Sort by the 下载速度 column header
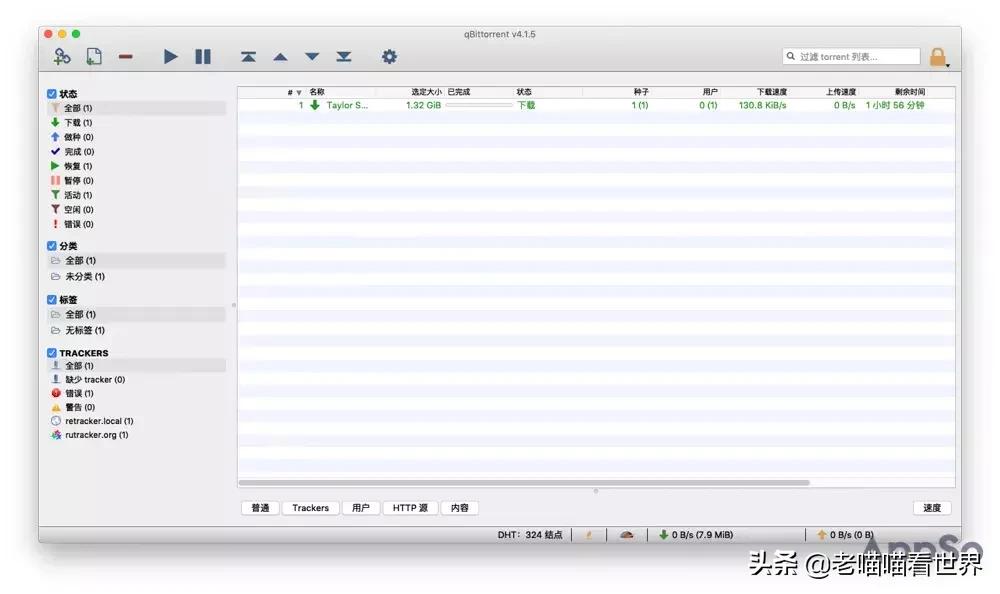This screenshot has width=1000, height=594. pos(772,92)
